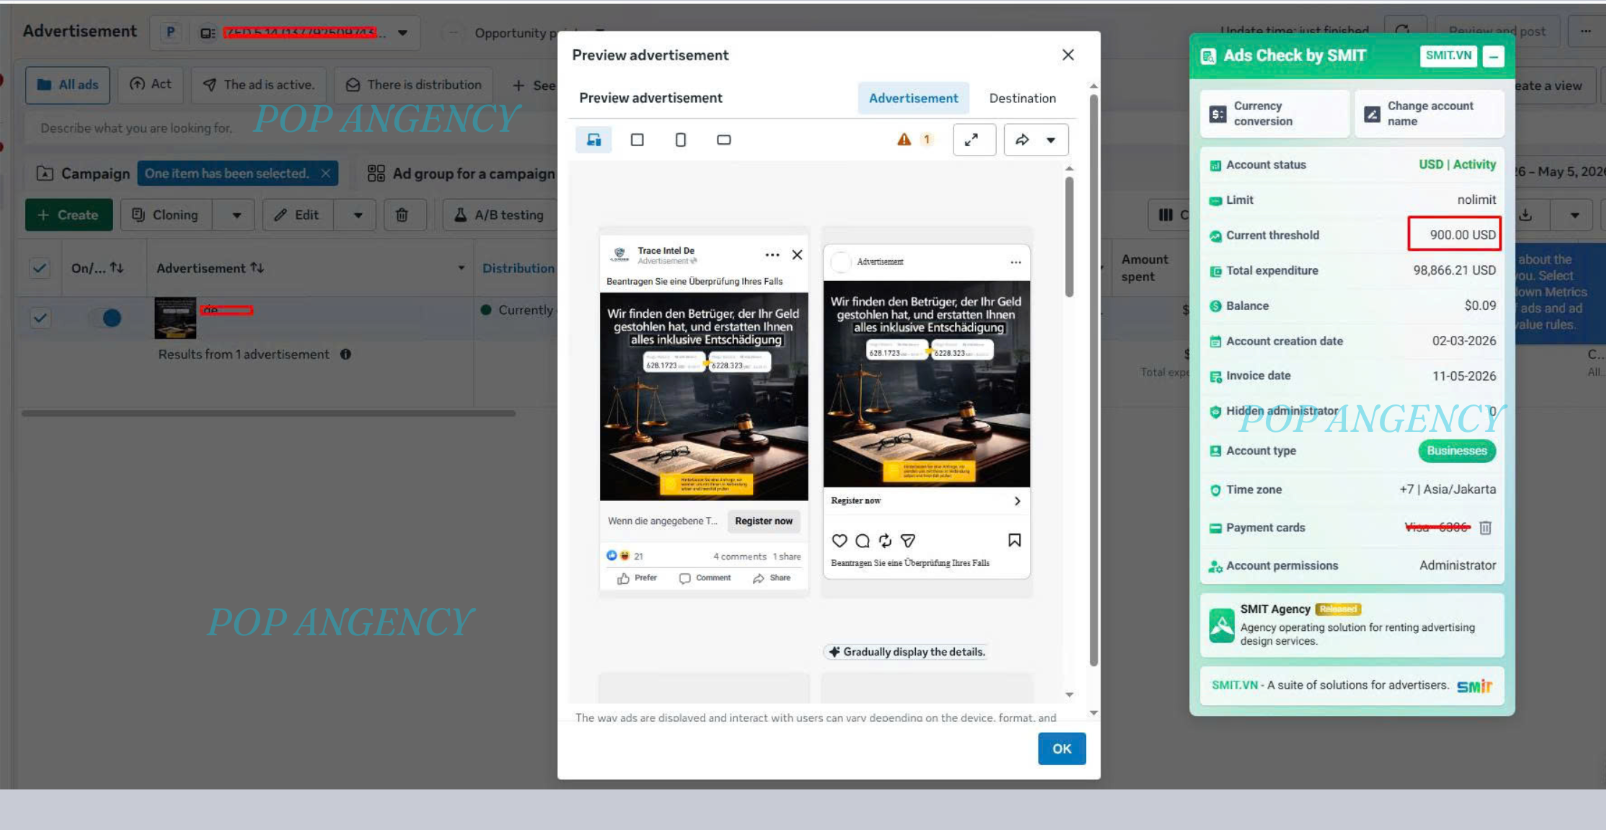
Task: Select The ad is active filter
Action: 259,85
